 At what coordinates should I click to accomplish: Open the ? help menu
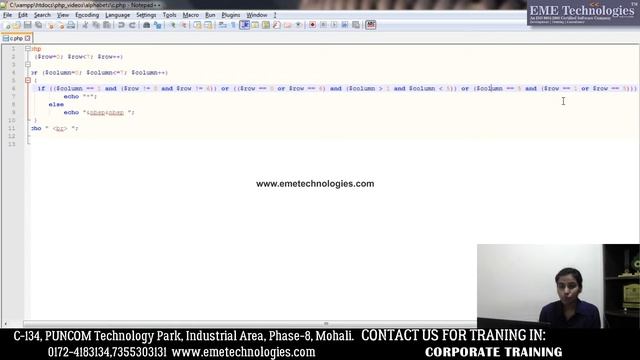[275, 15]
